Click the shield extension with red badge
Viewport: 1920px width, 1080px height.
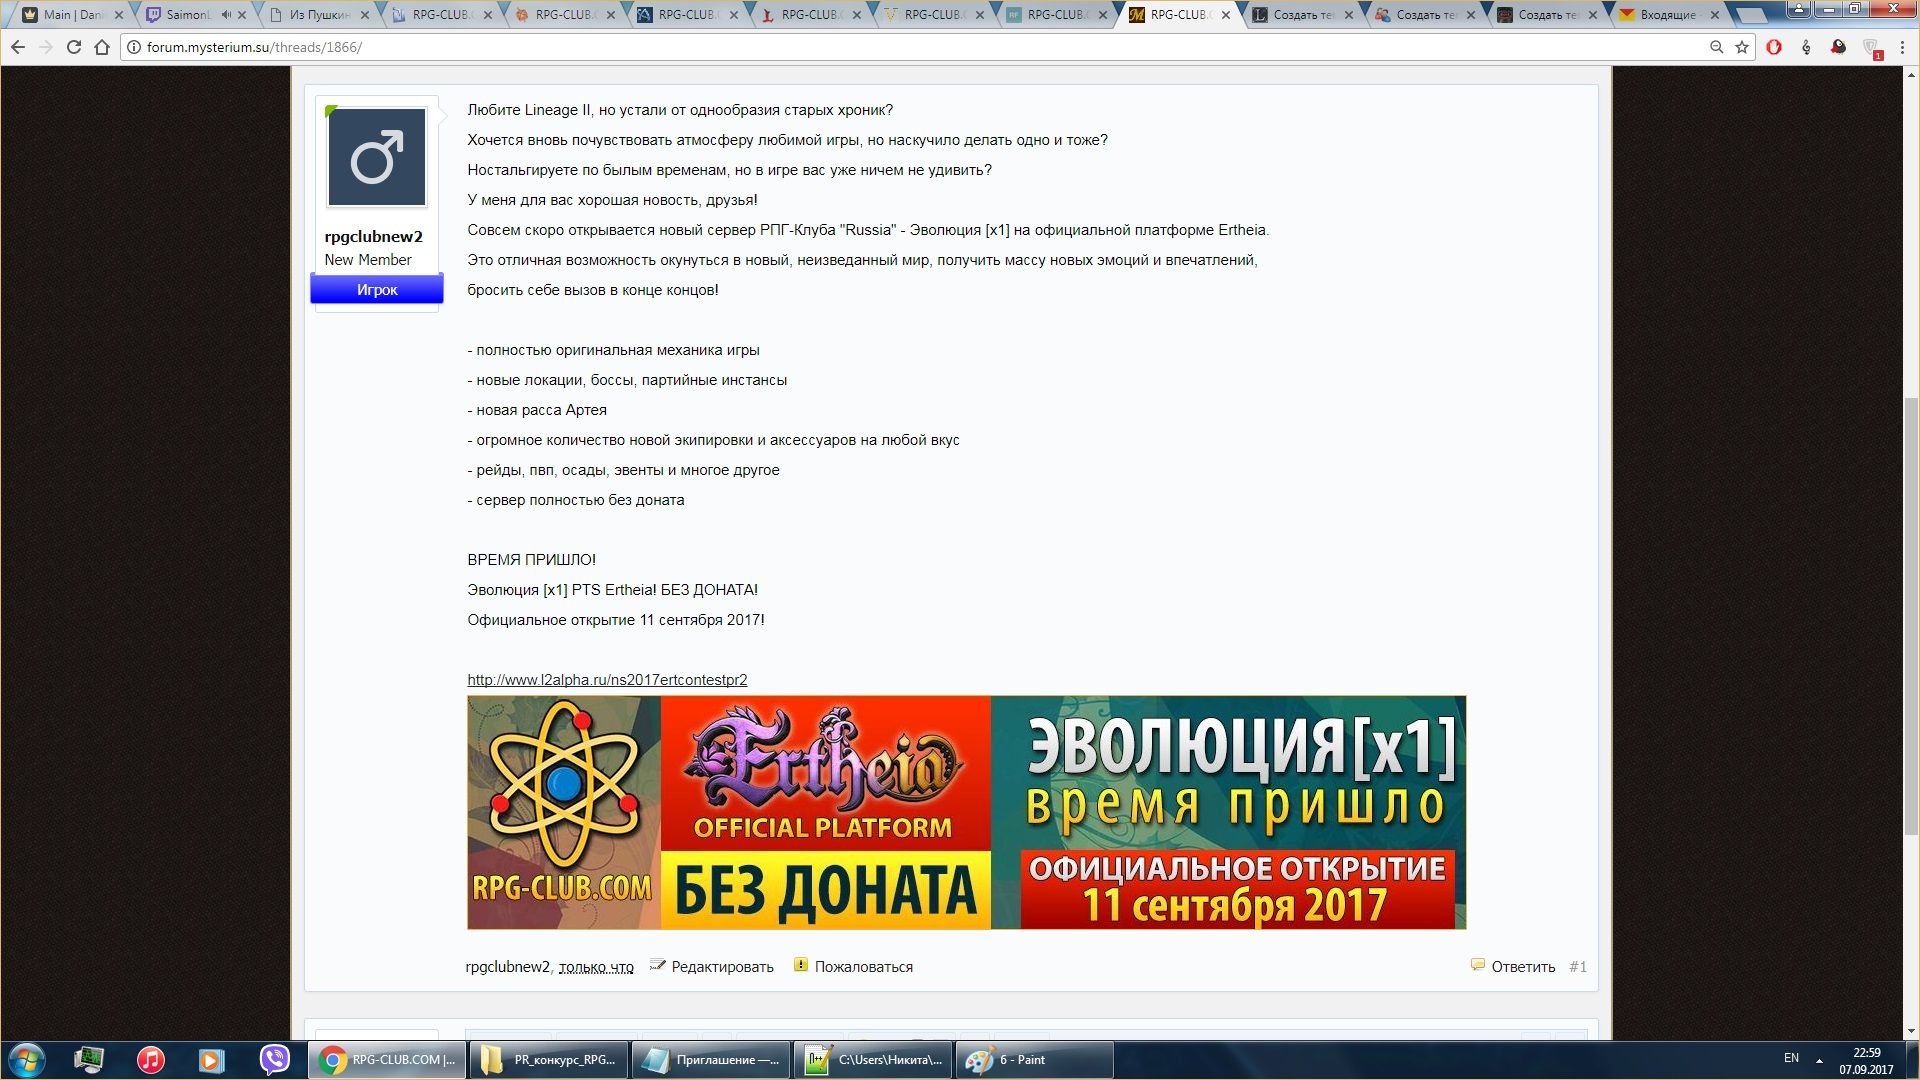1871,48
